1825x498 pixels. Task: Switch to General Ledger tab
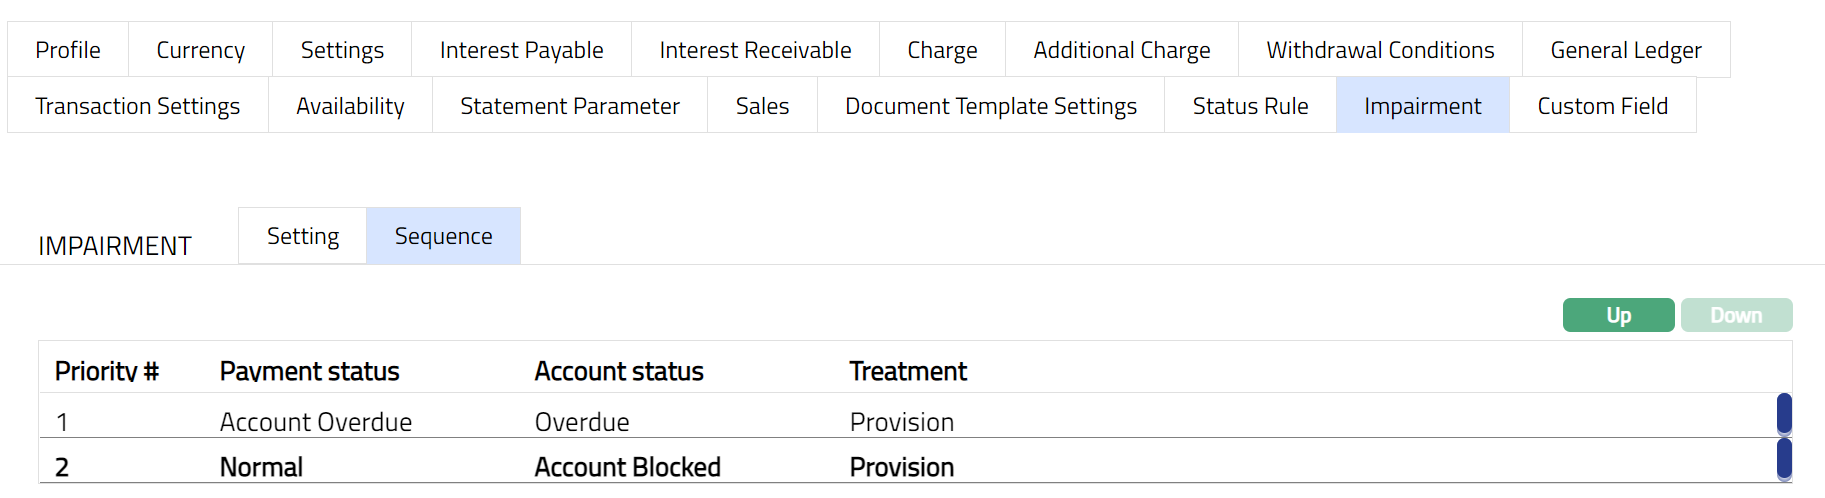click(x=1625, y=50)
